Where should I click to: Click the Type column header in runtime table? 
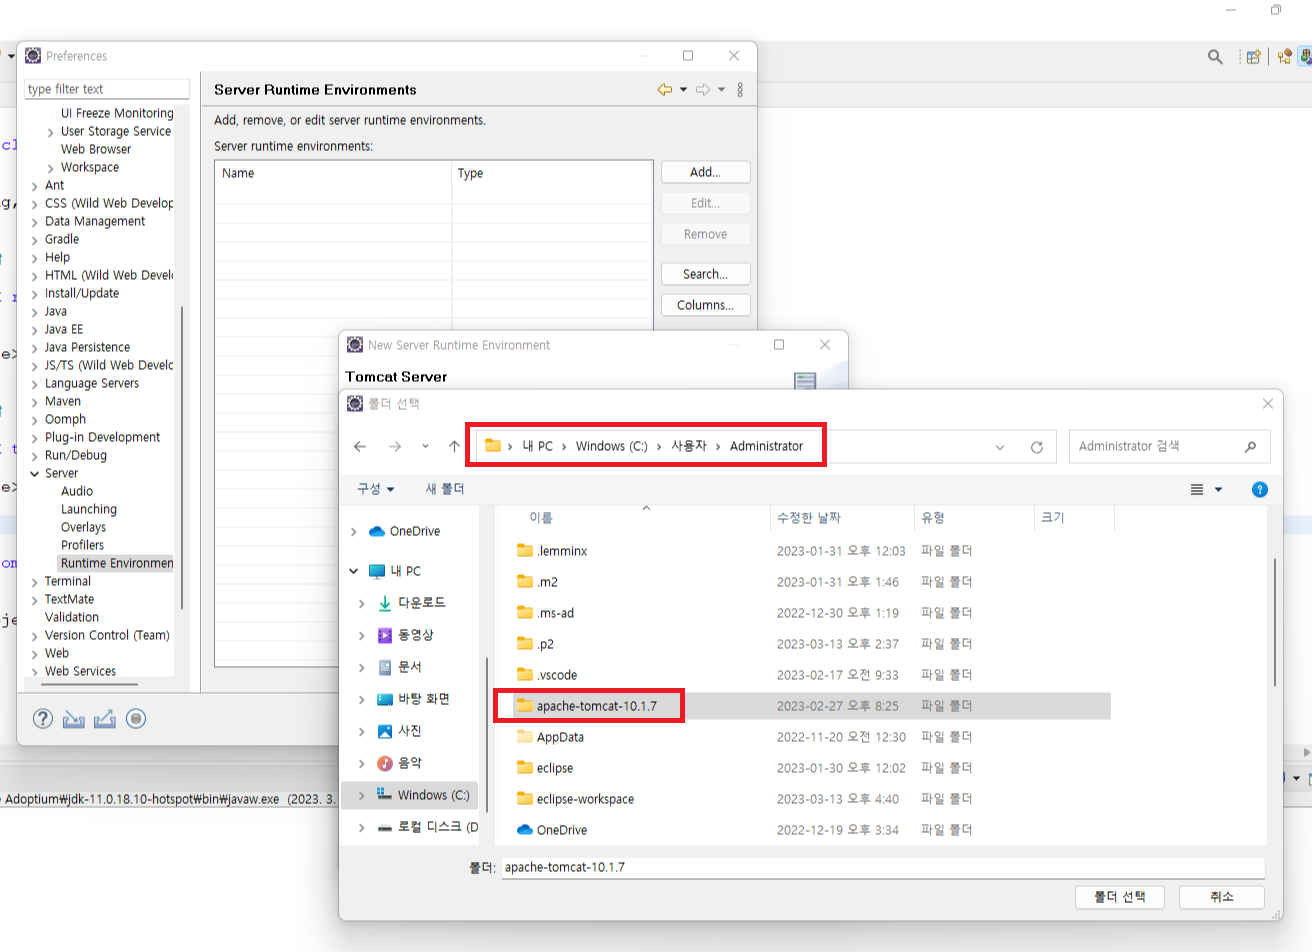point(552,173)
